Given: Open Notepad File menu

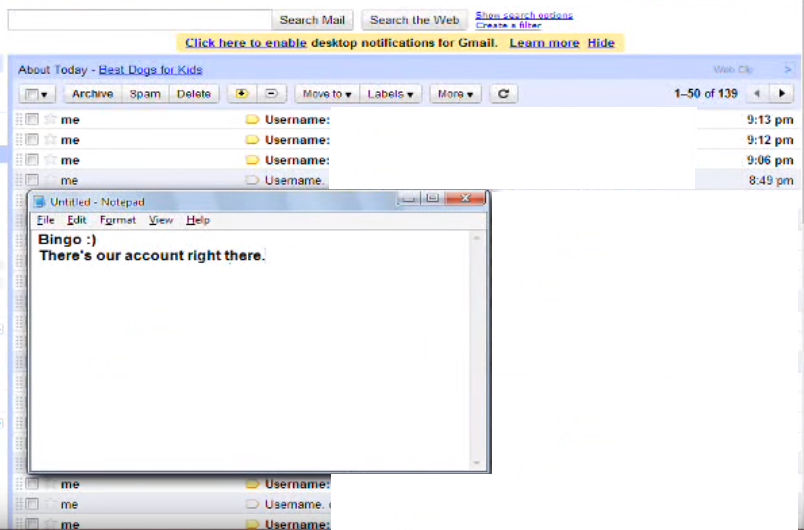Looking at the screenshot, I should tap(46, 220).
